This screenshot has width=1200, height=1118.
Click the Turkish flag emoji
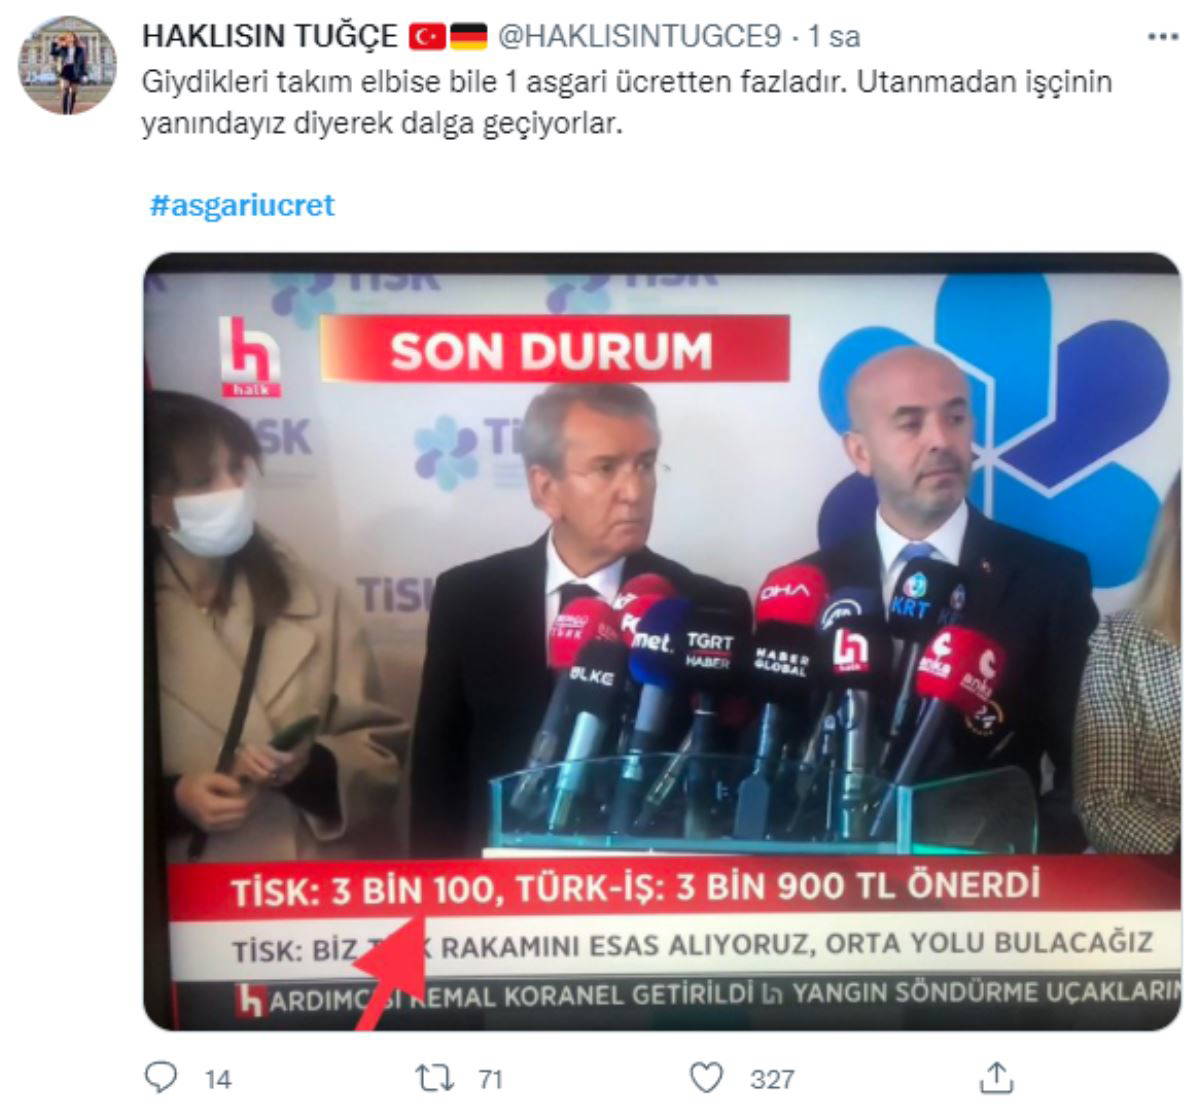click(x=426, y=37)
